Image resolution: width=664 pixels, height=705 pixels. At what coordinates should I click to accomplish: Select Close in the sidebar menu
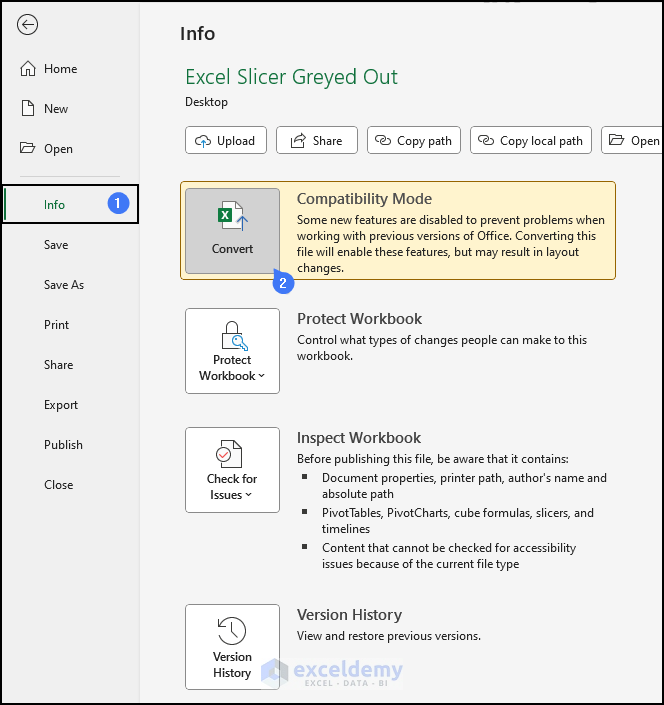[58, 485]
